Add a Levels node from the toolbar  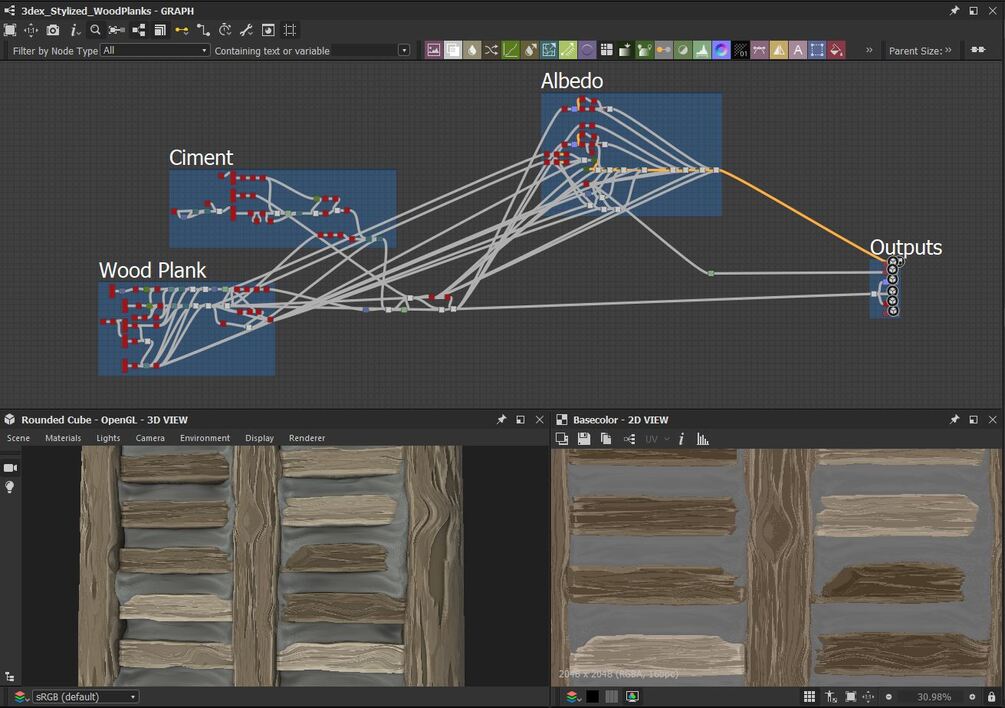702,50
